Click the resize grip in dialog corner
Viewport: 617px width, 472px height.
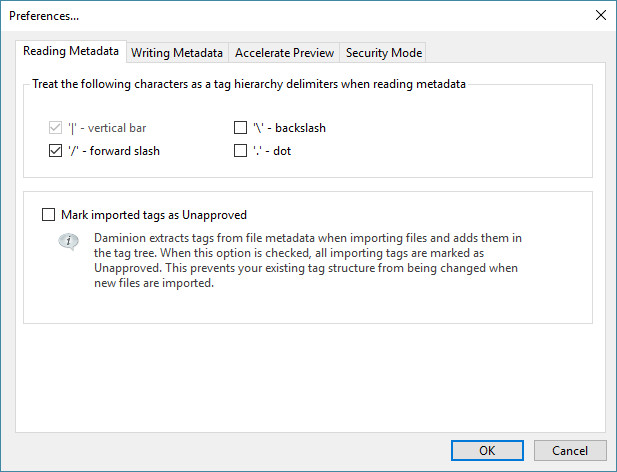(610, 465)
